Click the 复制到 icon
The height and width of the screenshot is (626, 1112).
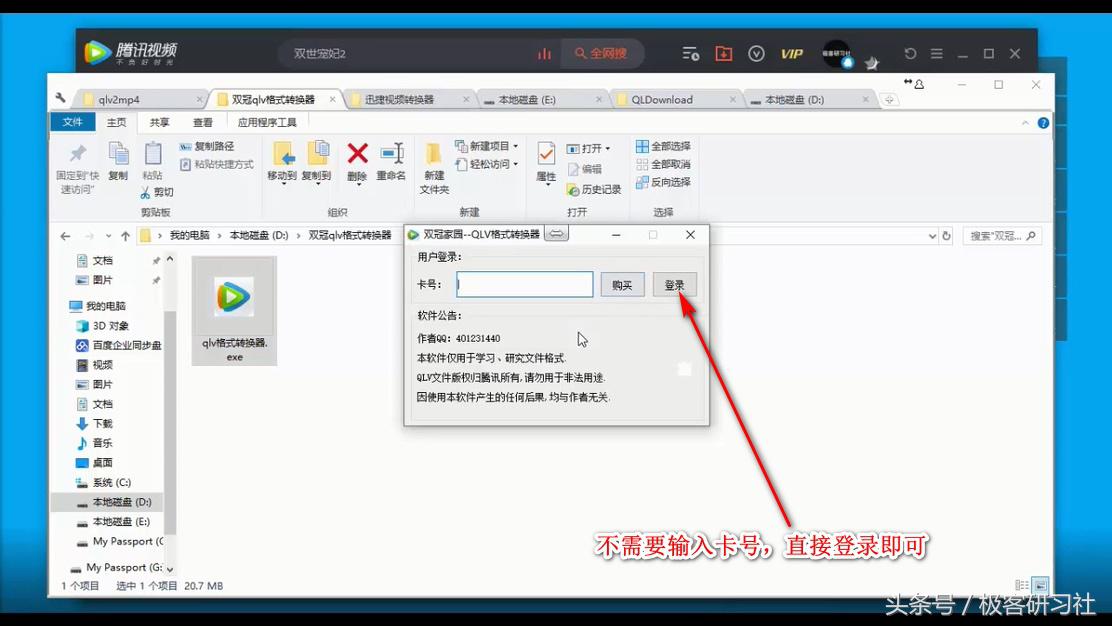(x=317, y=153)
